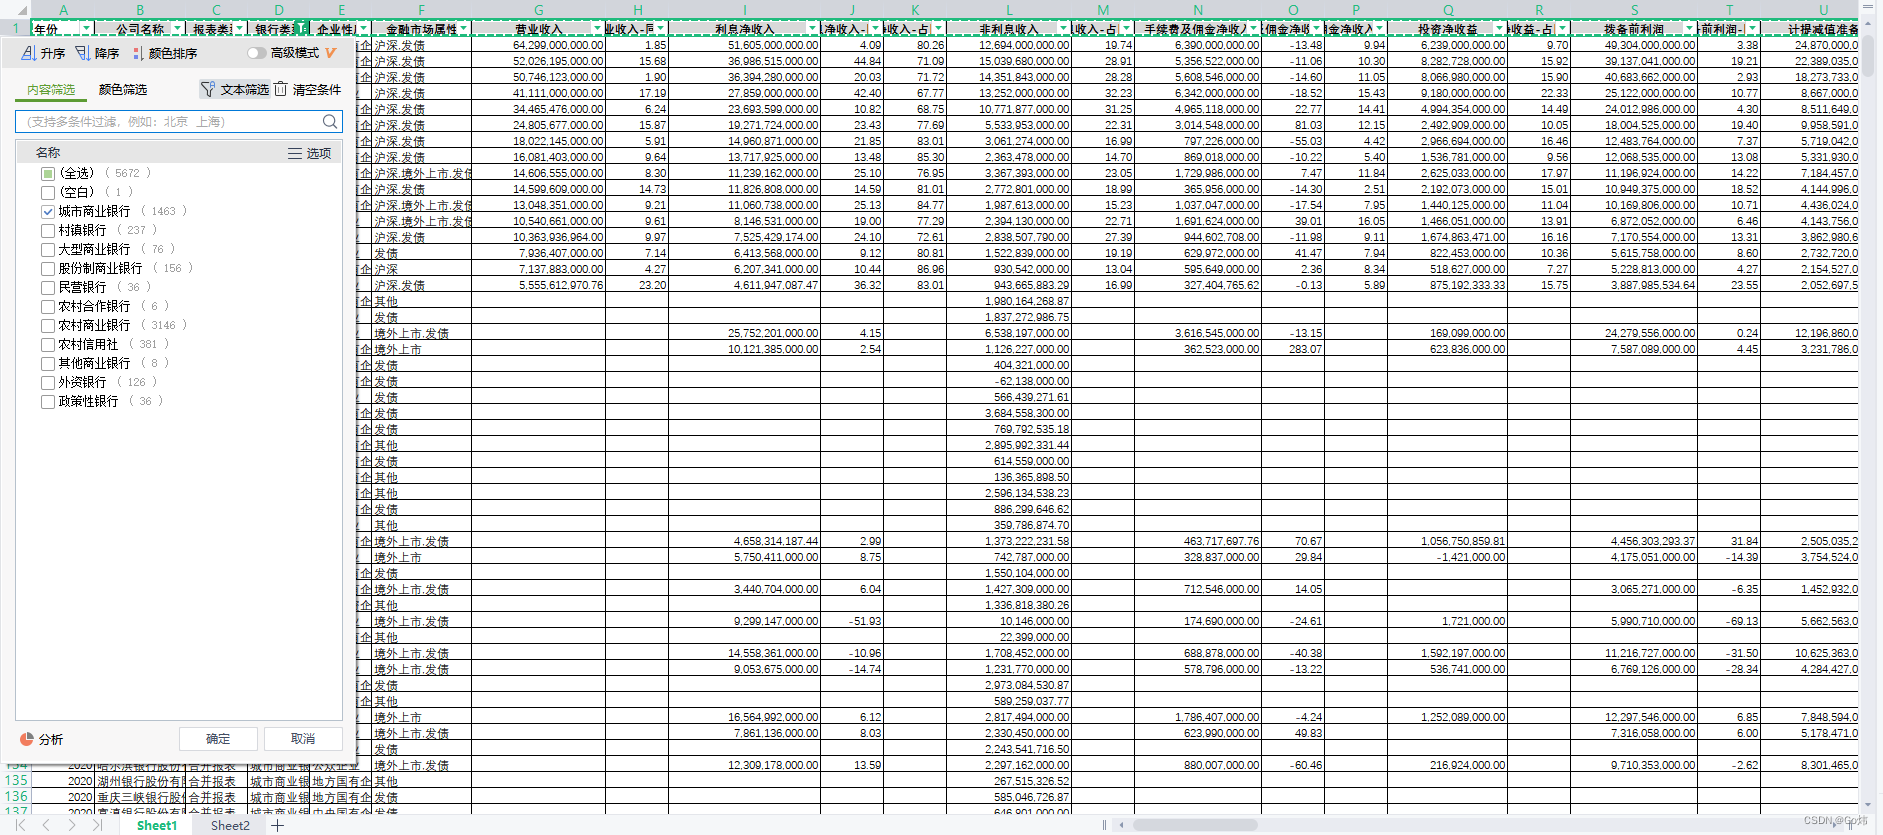Click the color sort (颜色排序) icon
Viewport: 1883px width, 835px height.
click(x=138, y=53)
